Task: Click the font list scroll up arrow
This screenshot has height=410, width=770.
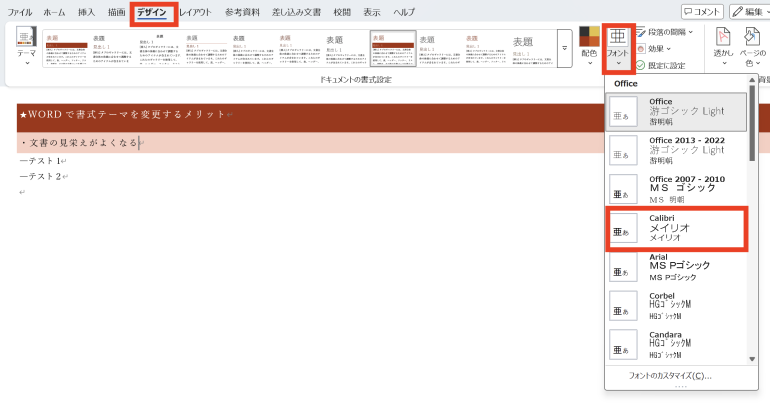Action: tap(752, 80)
